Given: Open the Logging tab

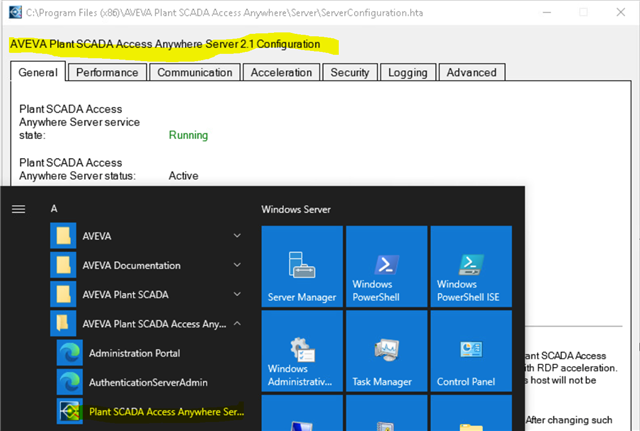Looking at the screenshot, I should pos(408,72).
